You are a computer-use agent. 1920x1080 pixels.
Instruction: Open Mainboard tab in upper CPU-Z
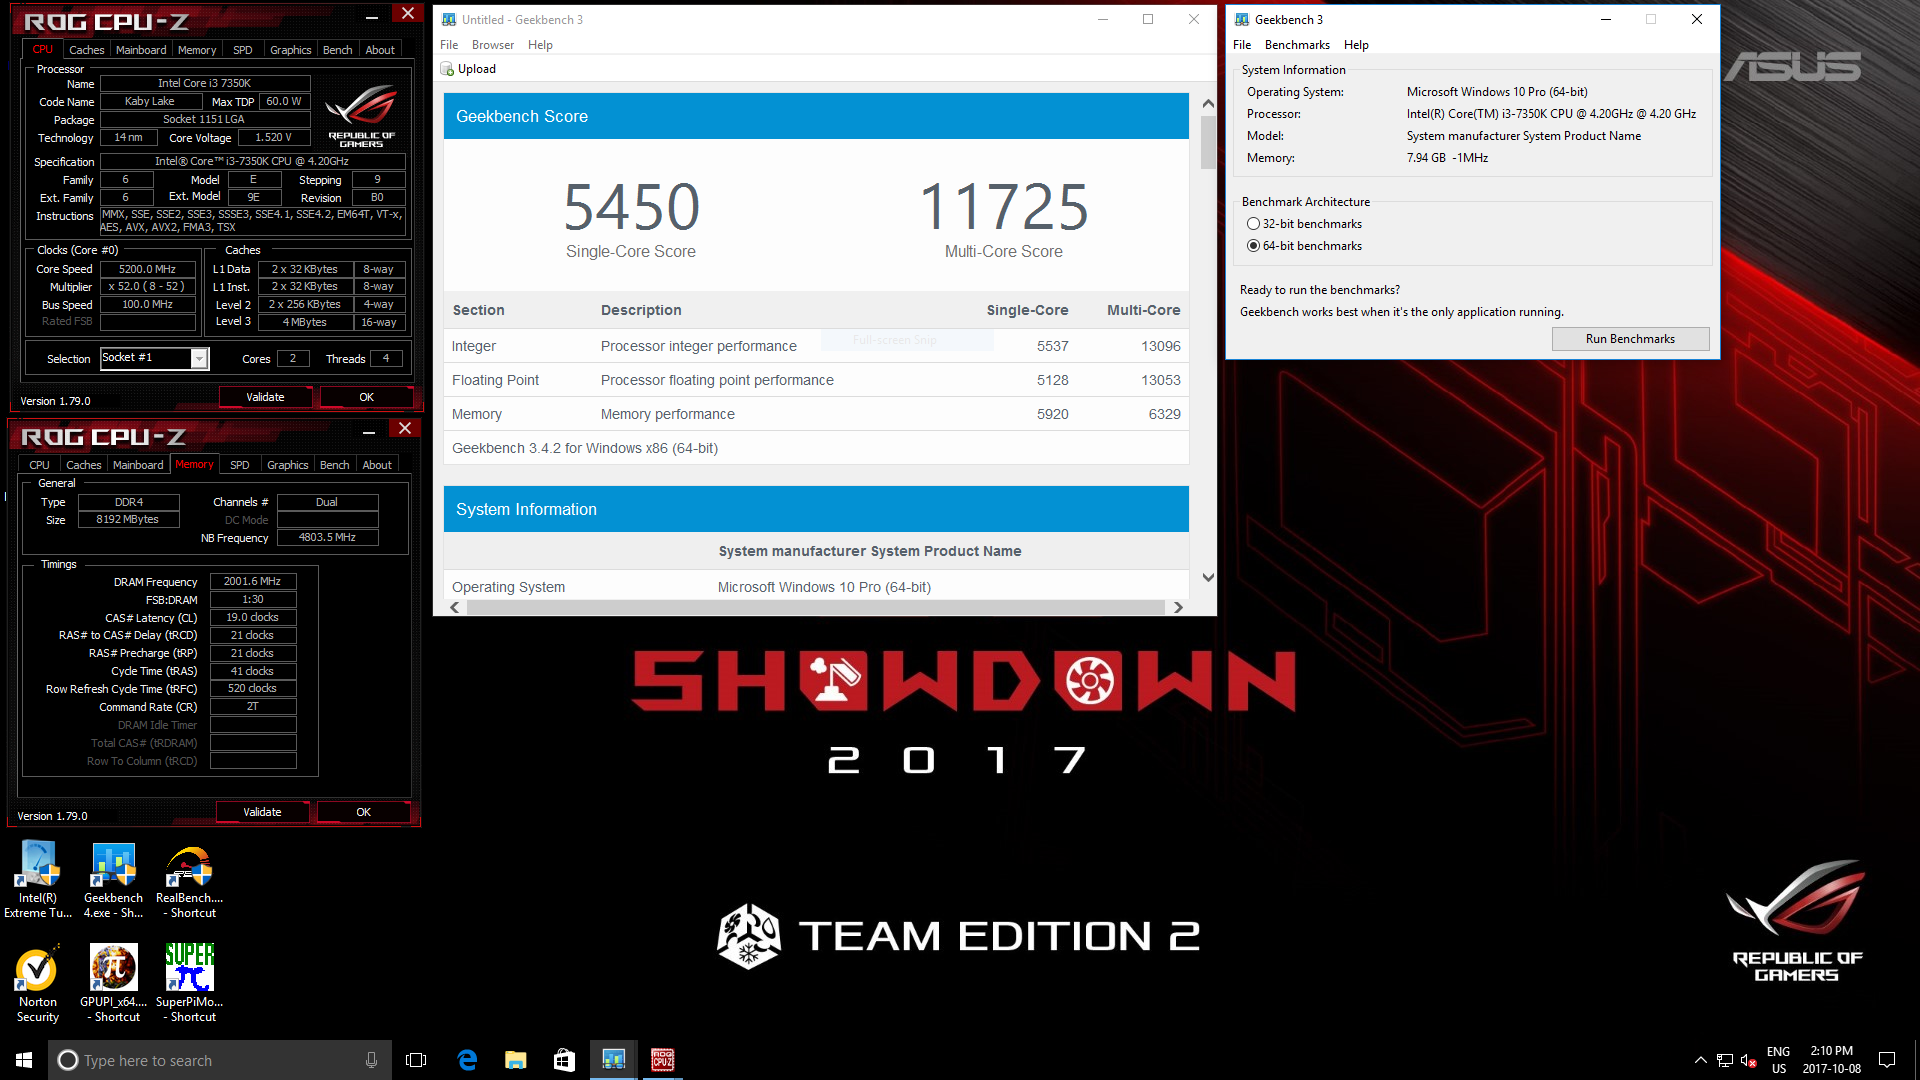141,50
